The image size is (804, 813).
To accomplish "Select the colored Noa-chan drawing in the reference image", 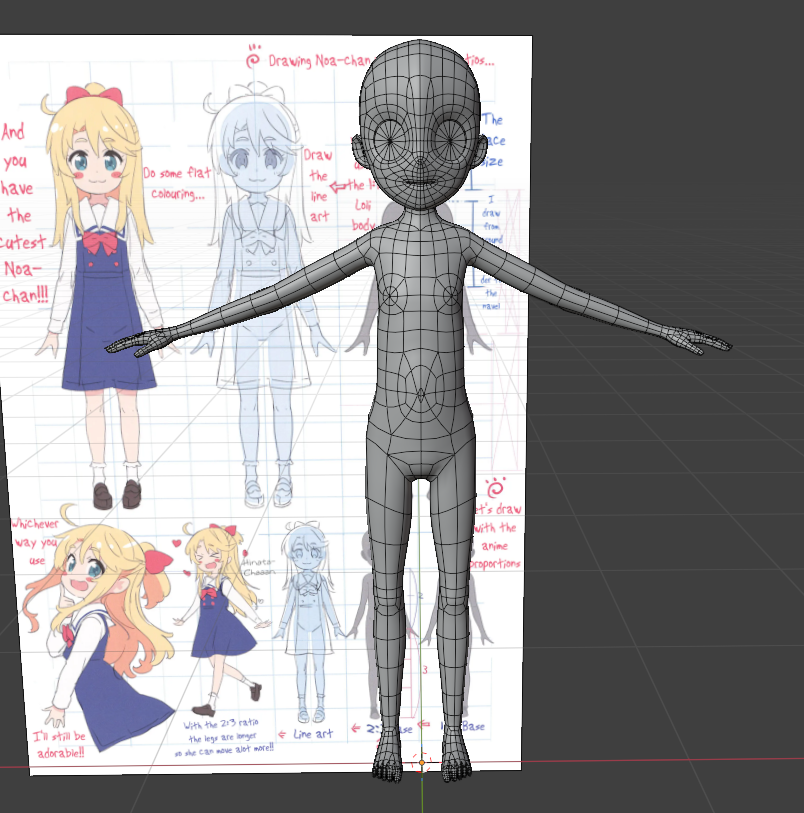I will pyautogui.click(x=97, y=296).
